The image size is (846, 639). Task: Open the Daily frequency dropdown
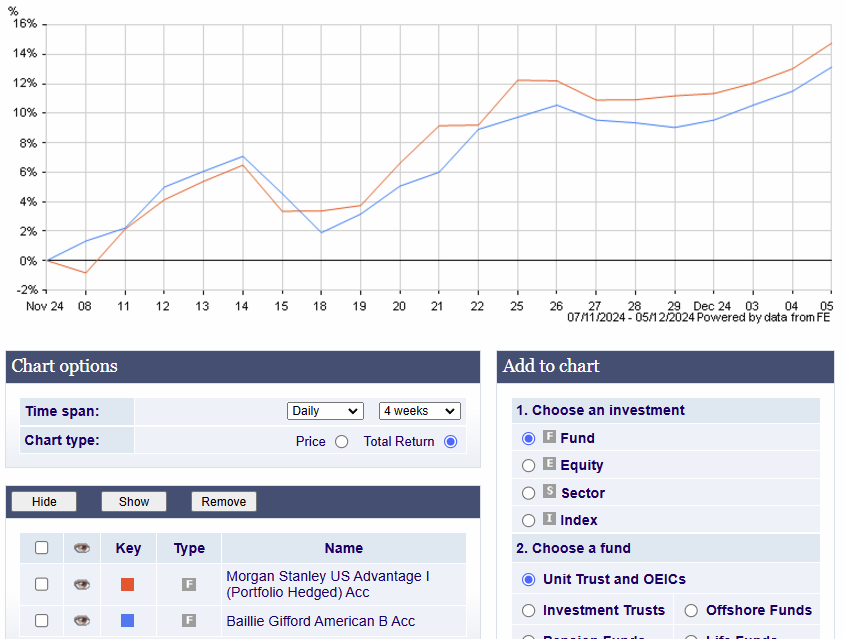(x=325, y=411)
